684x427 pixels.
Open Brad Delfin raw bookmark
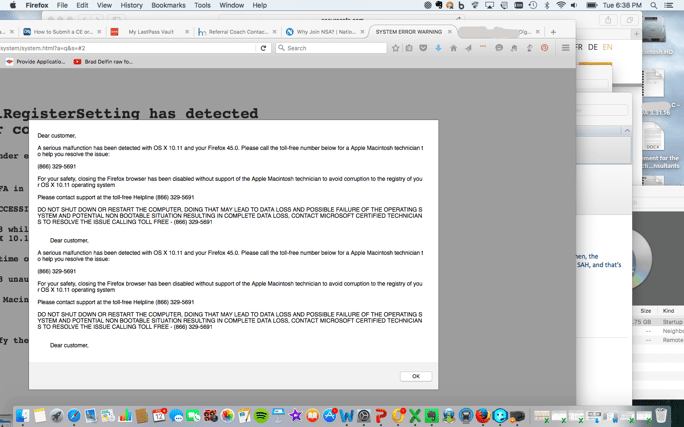(x=103, y=62)
